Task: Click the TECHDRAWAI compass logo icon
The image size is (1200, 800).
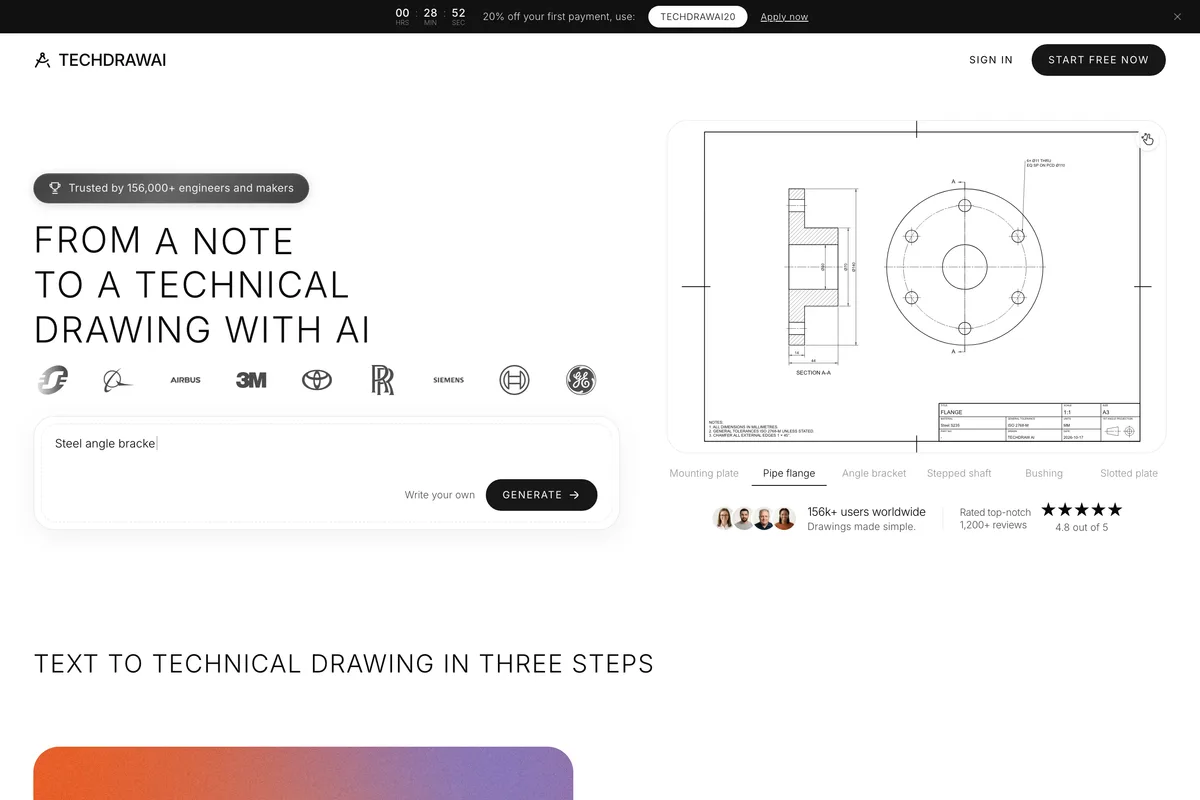Action: [42, 60]
